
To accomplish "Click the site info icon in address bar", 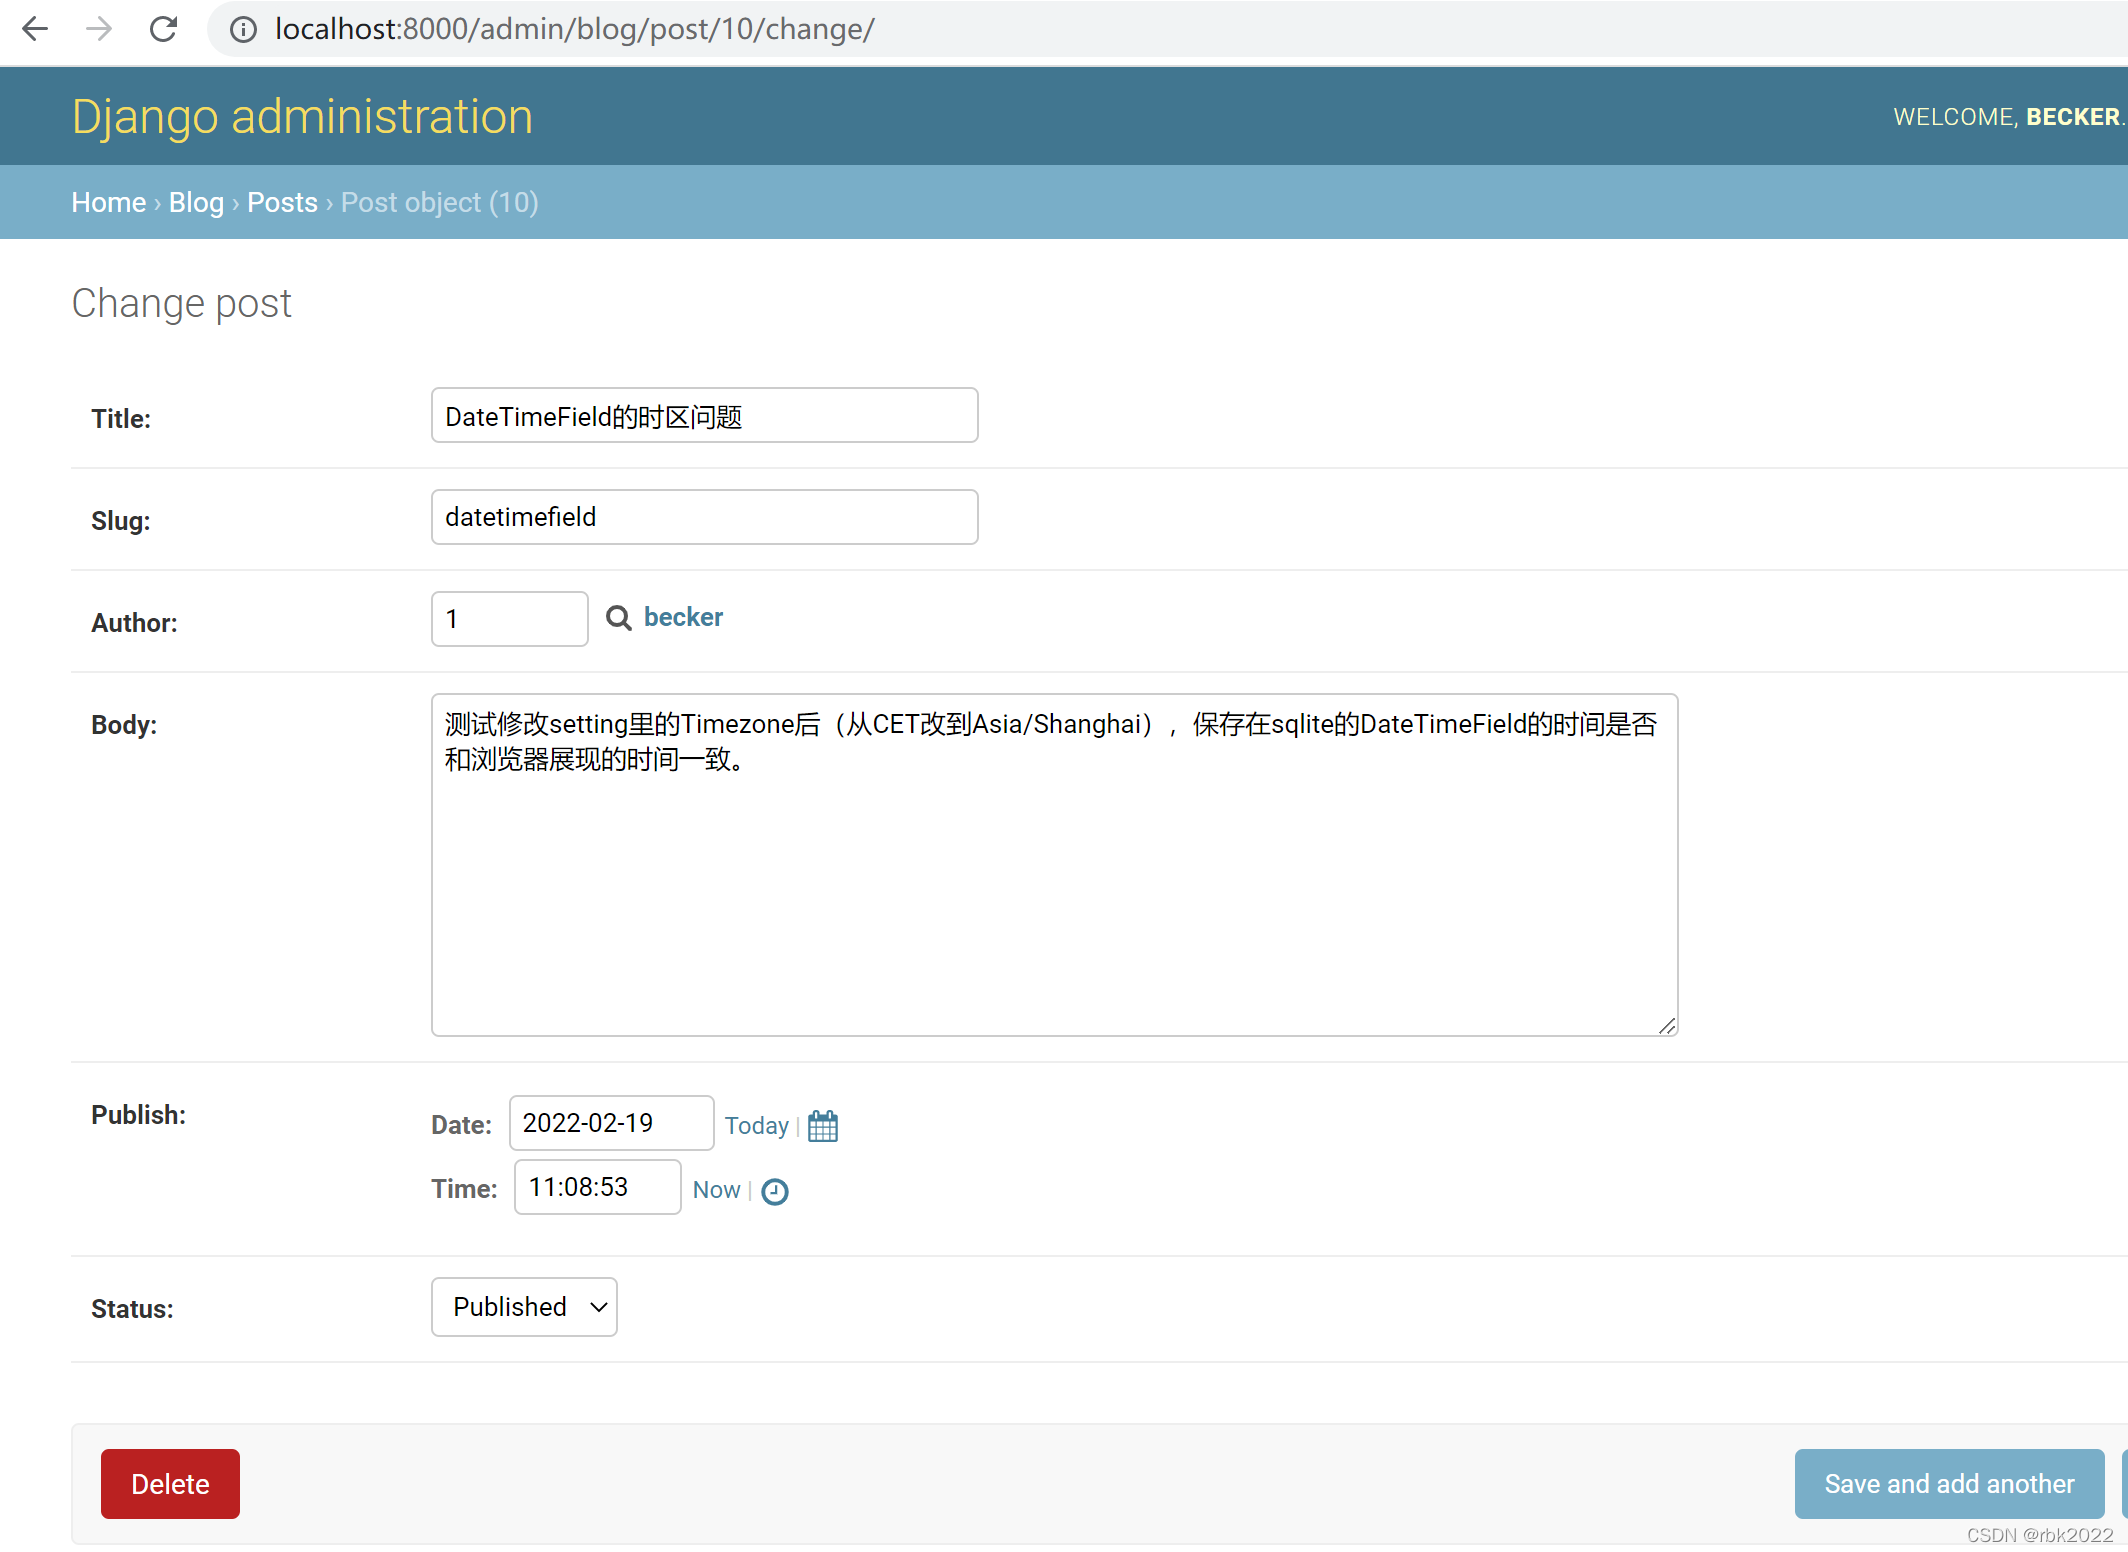I will tap(243, 29).
